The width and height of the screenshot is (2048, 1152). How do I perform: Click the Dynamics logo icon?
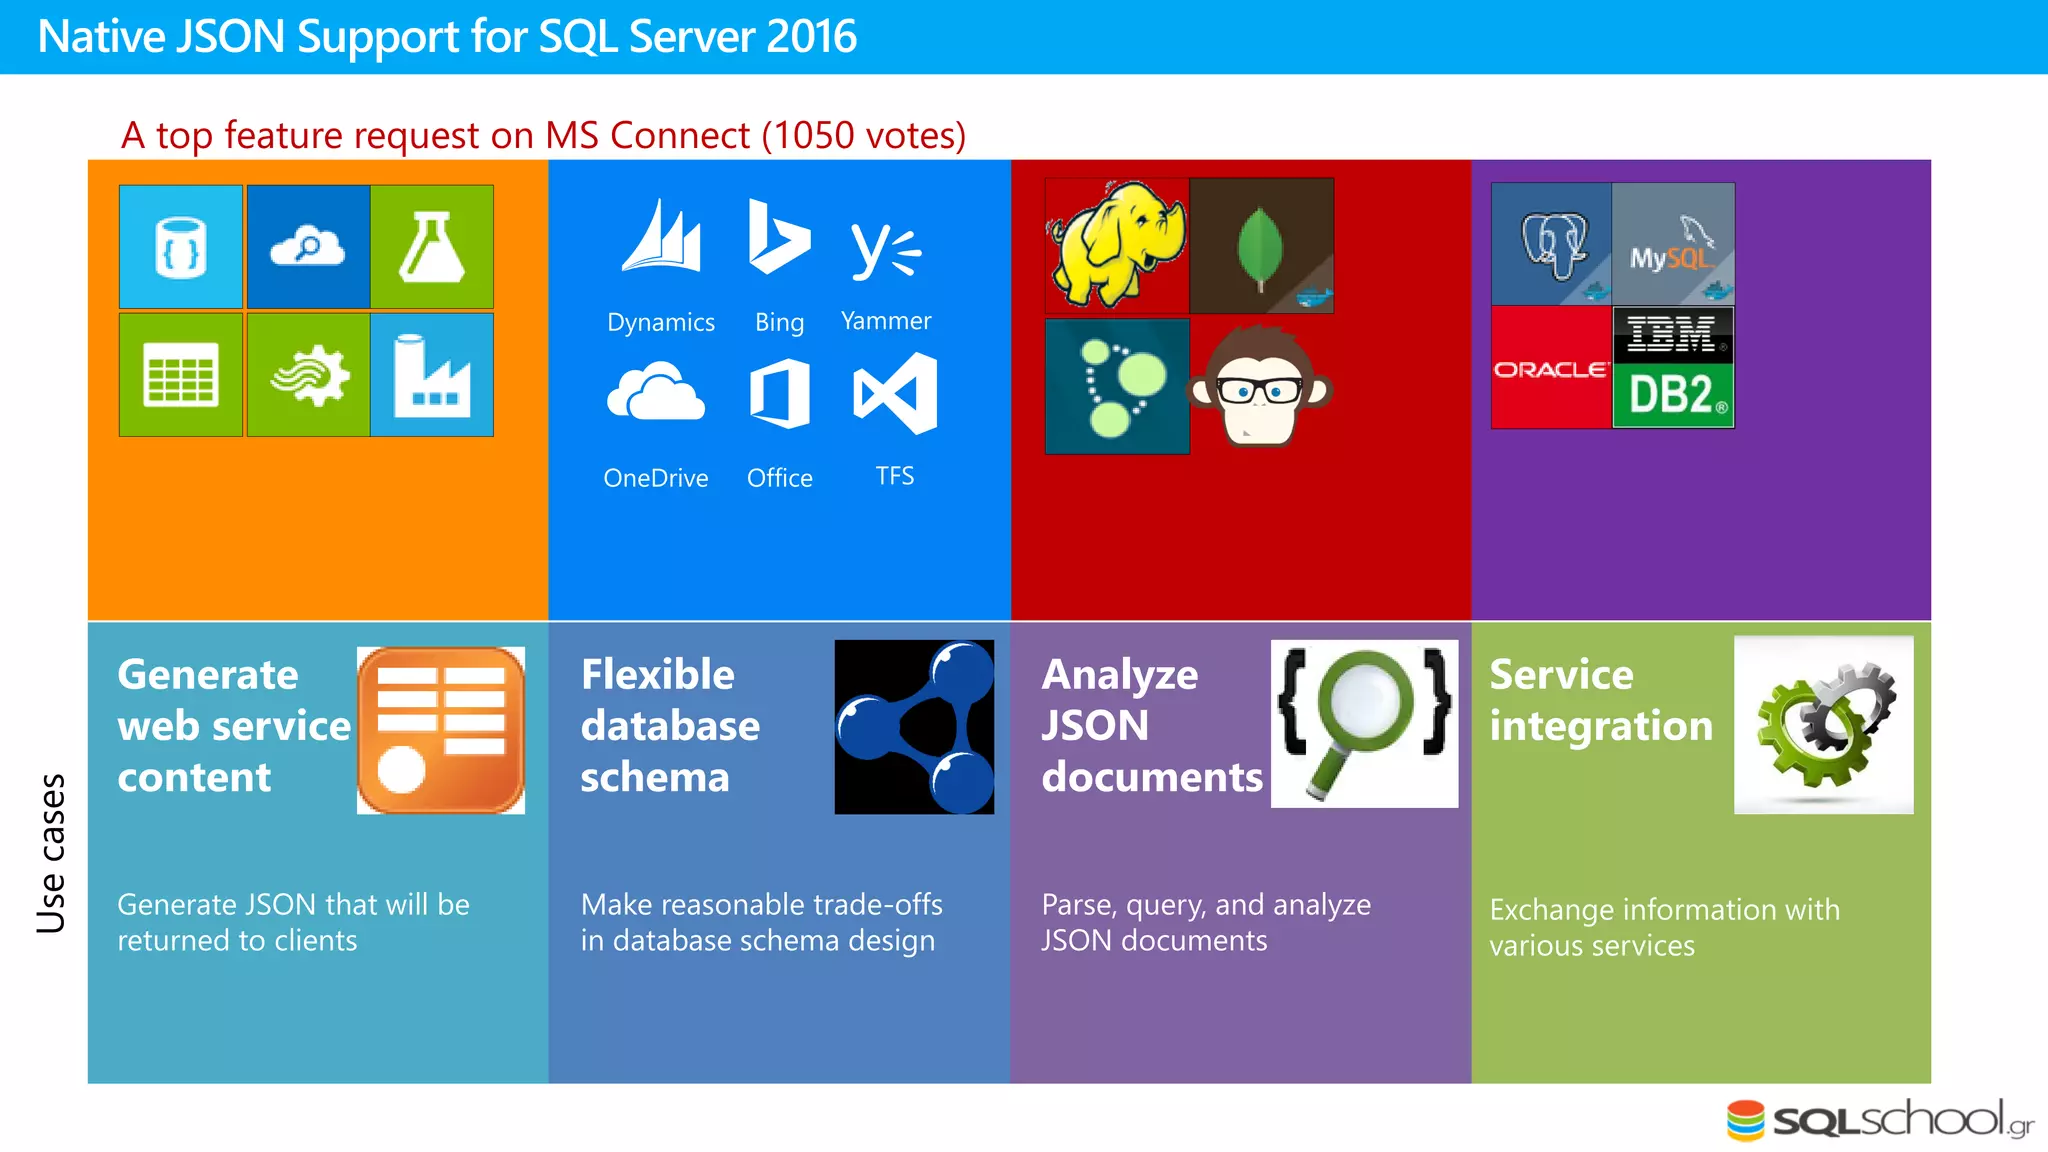tap(661, 236)
